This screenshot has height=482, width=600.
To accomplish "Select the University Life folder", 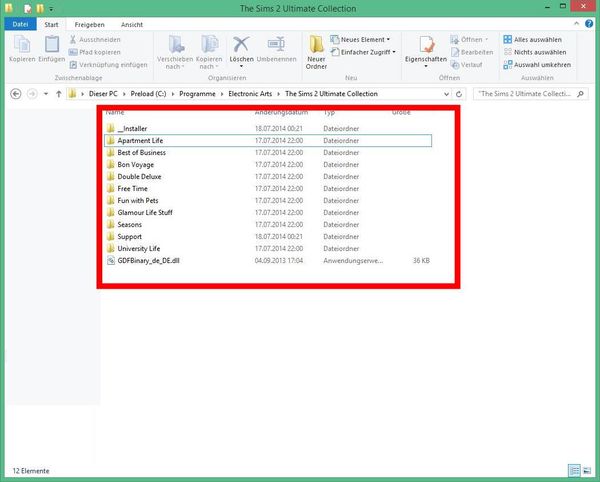I will [268, 248].
